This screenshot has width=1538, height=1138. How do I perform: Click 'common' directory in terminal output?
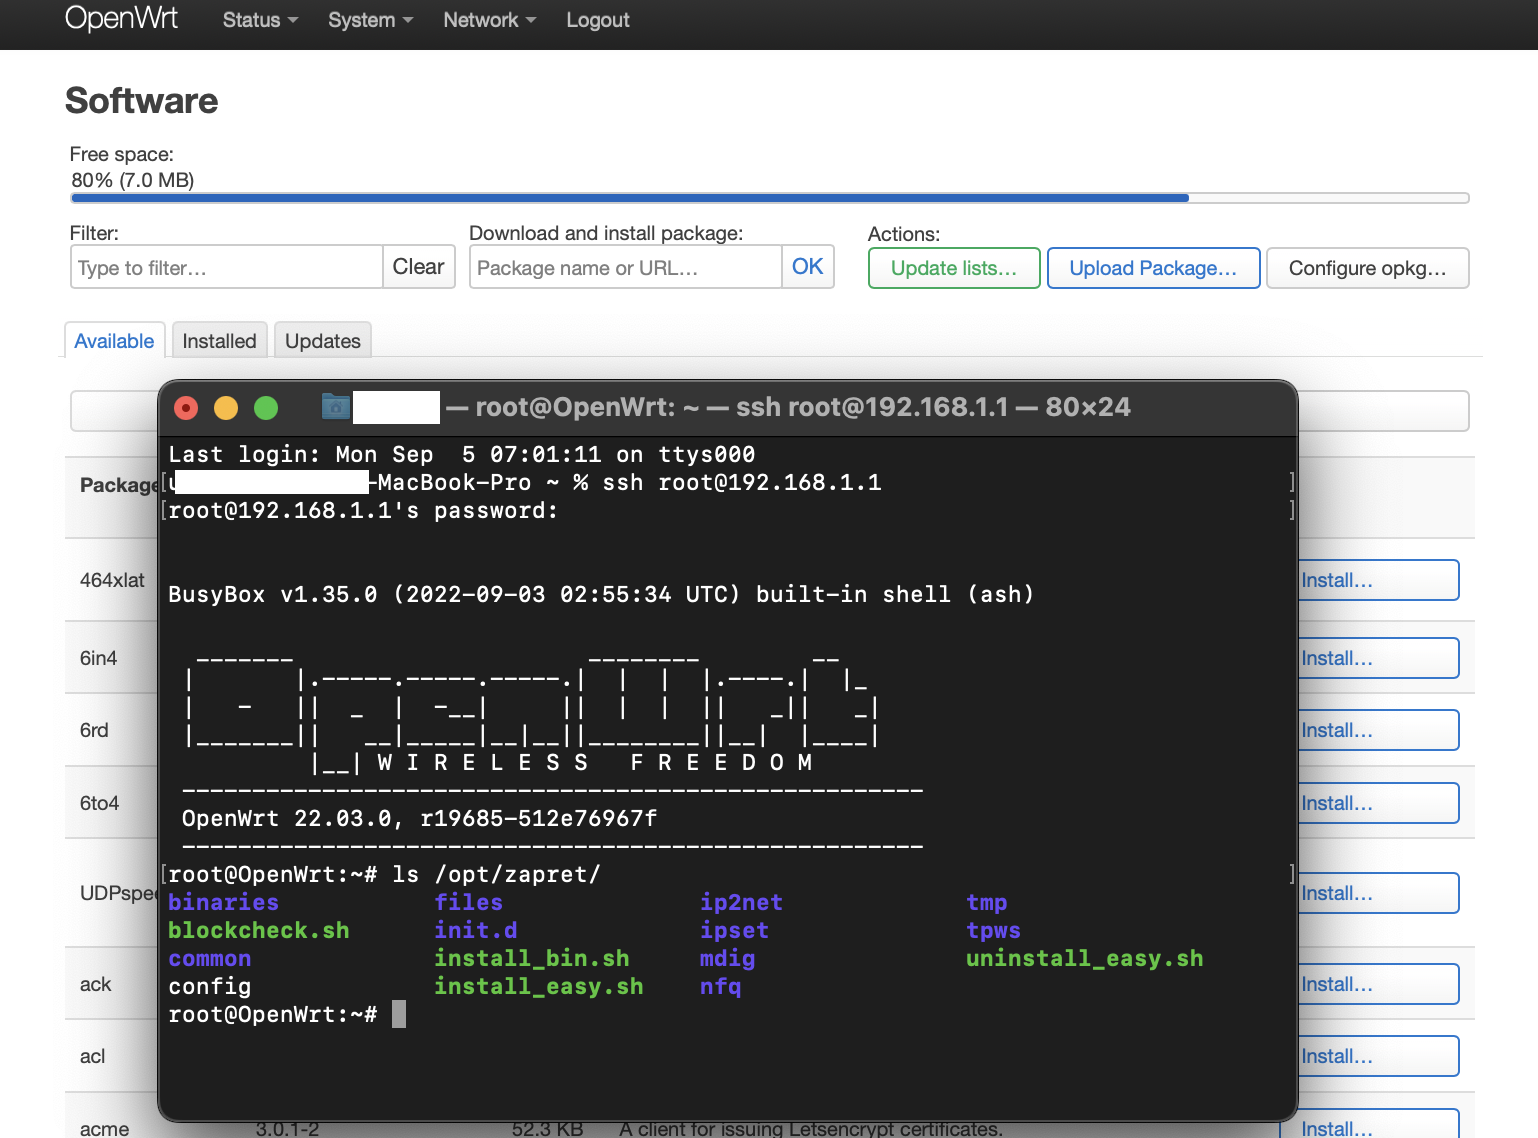coord(210,958)
